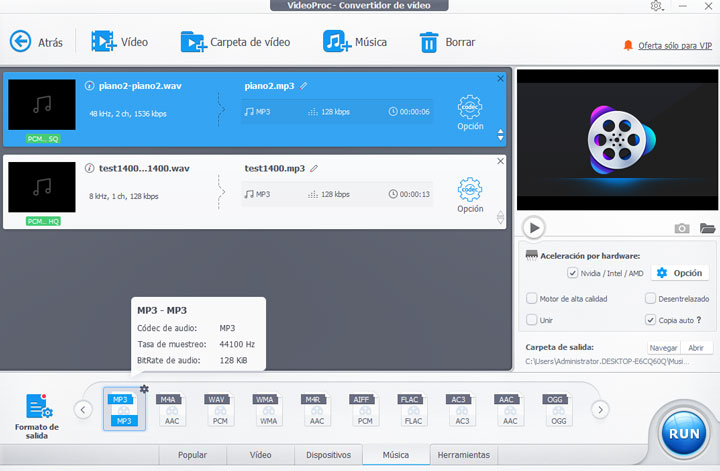Click the test1400.mp3 output name
720x471 pixels.
275,168
